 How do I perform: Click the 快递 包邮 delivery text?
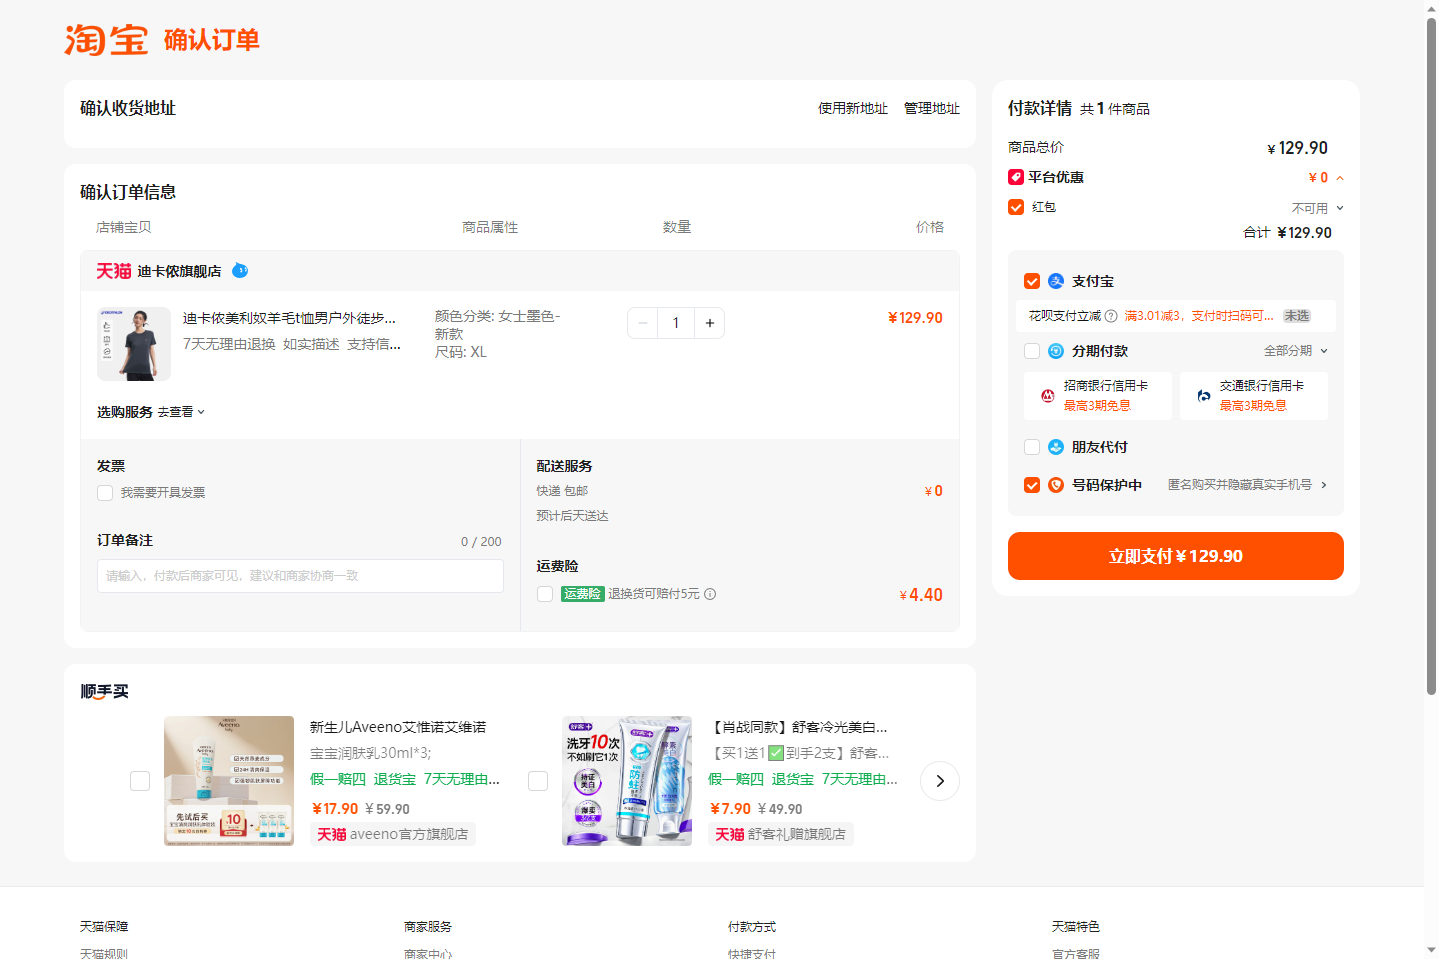click(562, 491)
